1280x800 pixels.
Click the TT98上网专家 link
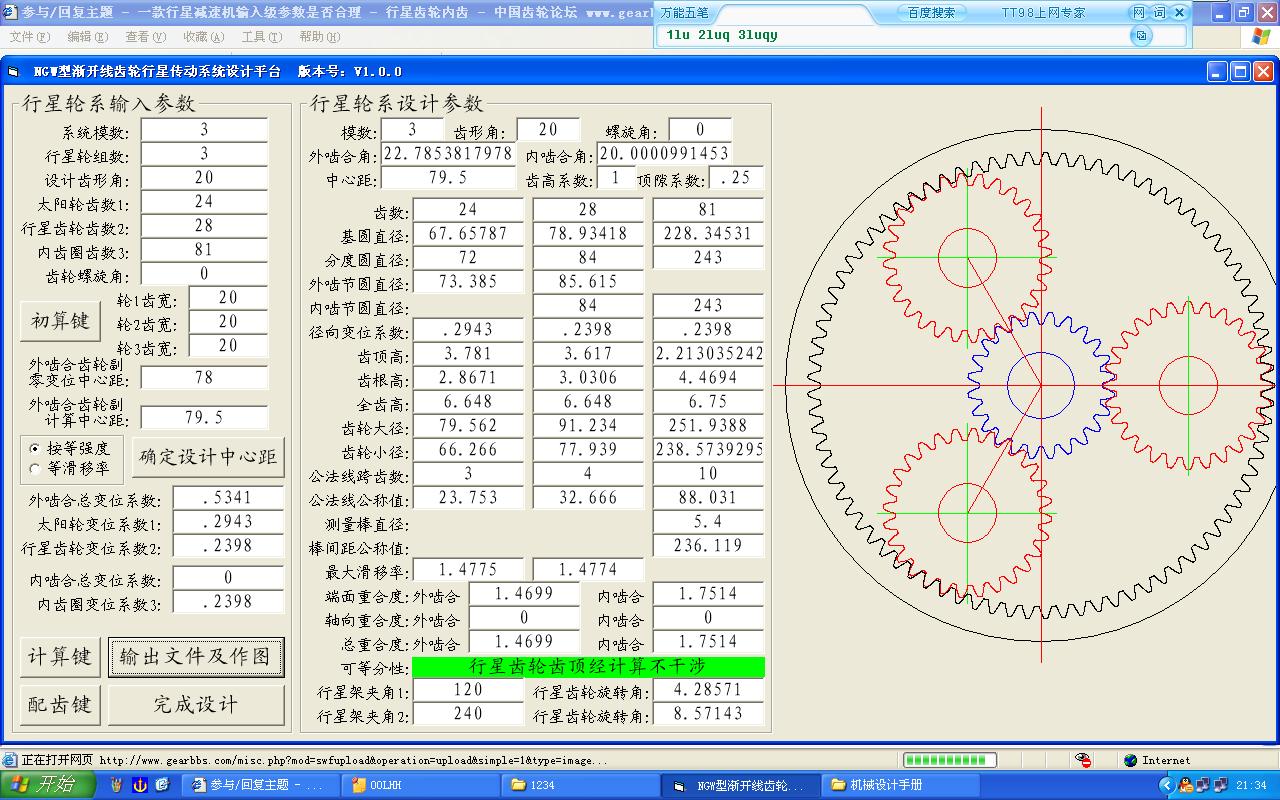point(1043,13)
